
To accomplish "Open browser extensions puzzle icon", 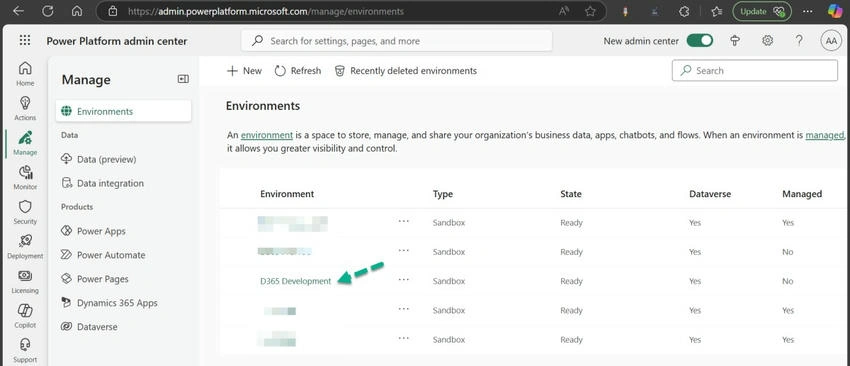I will coord(685,11).
